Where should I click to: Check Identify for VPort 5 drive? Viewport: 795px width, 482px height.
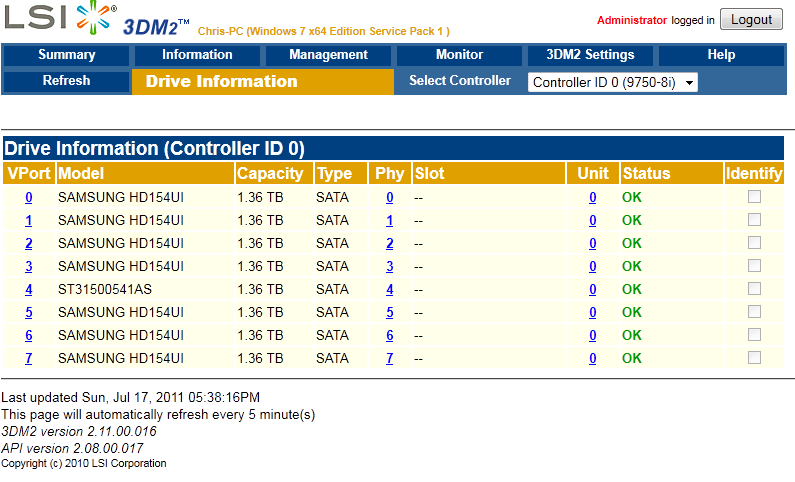click(754, 312)
